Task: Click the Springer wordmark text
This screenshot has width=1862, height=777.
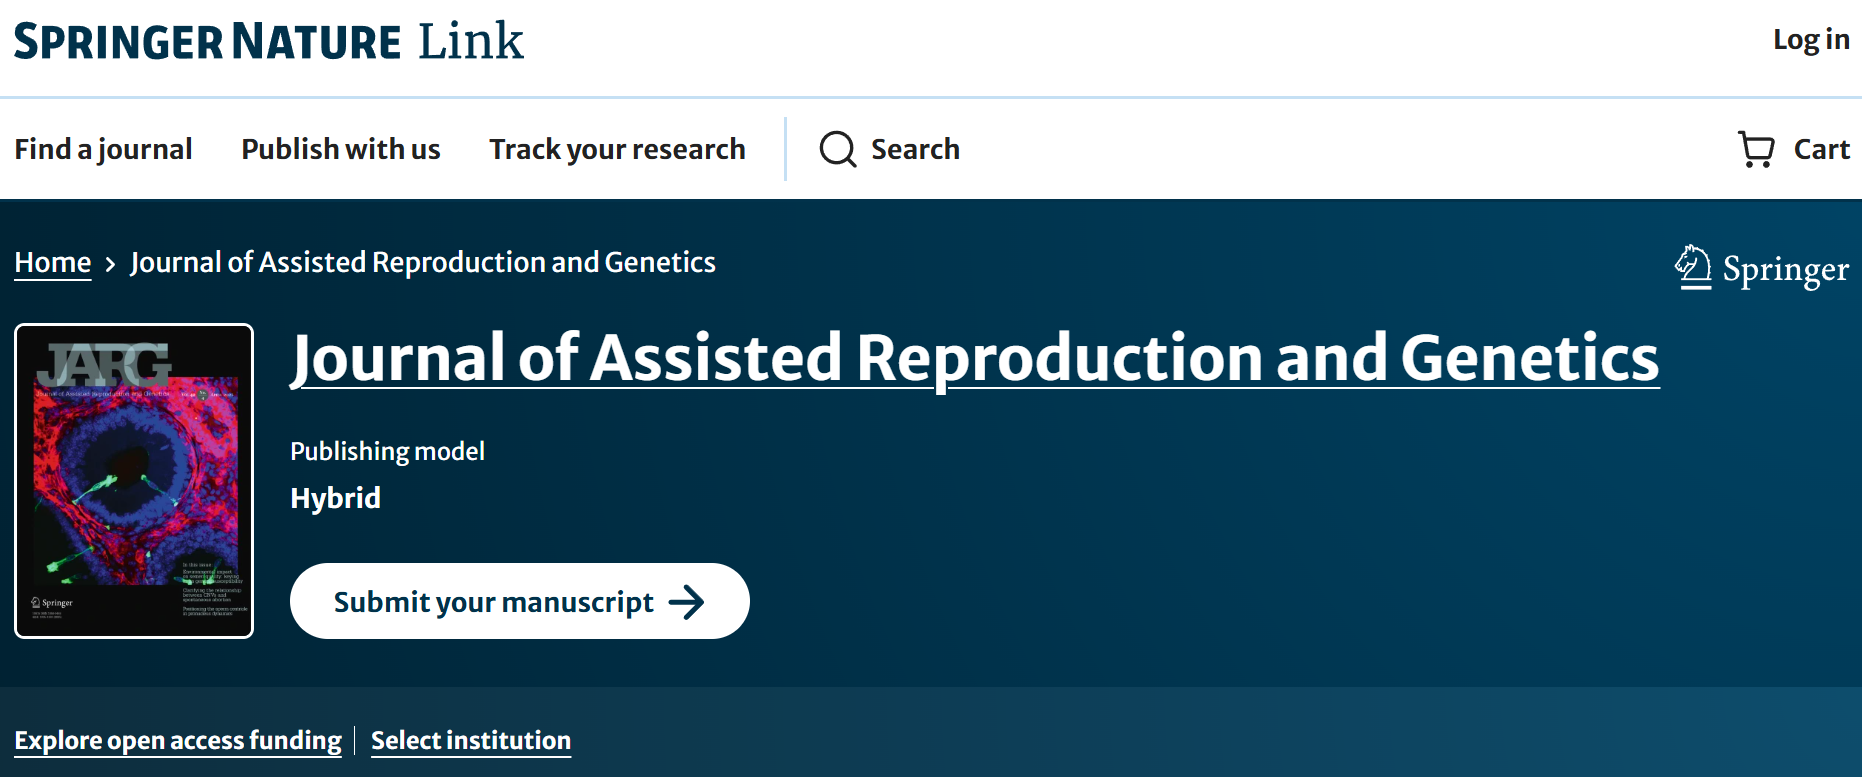Action: click(1785, 269)
